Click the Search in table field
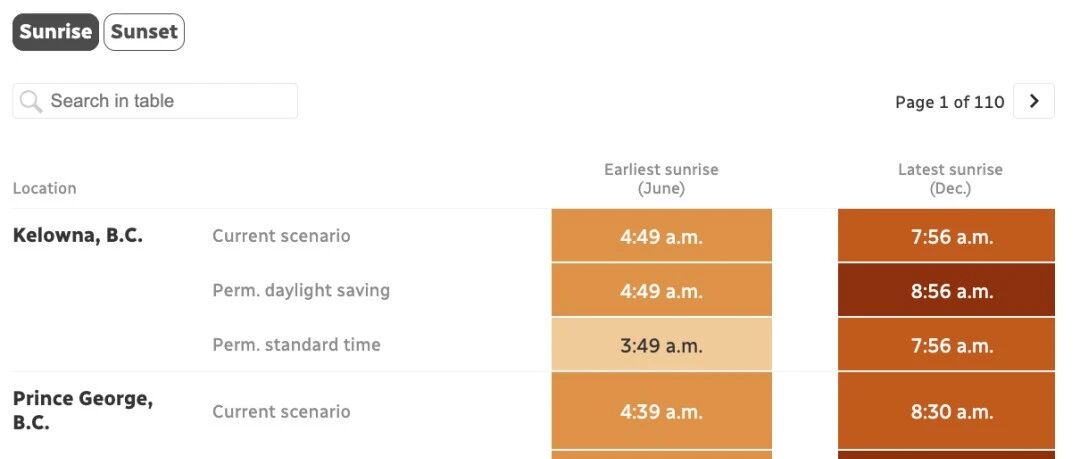Viewport: 1080px width, 459px height. [155, 101]
